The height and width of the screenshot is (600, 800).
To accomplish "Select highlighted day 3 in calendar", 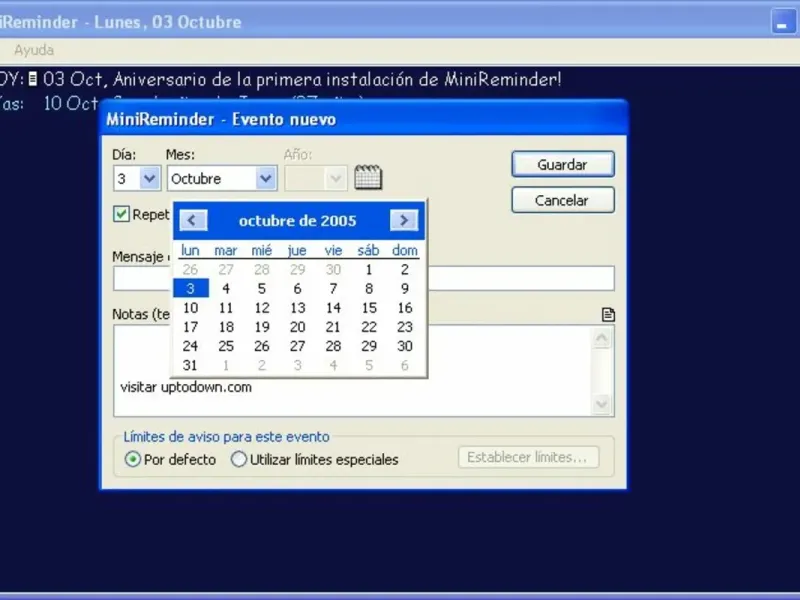I will point(190,289).
